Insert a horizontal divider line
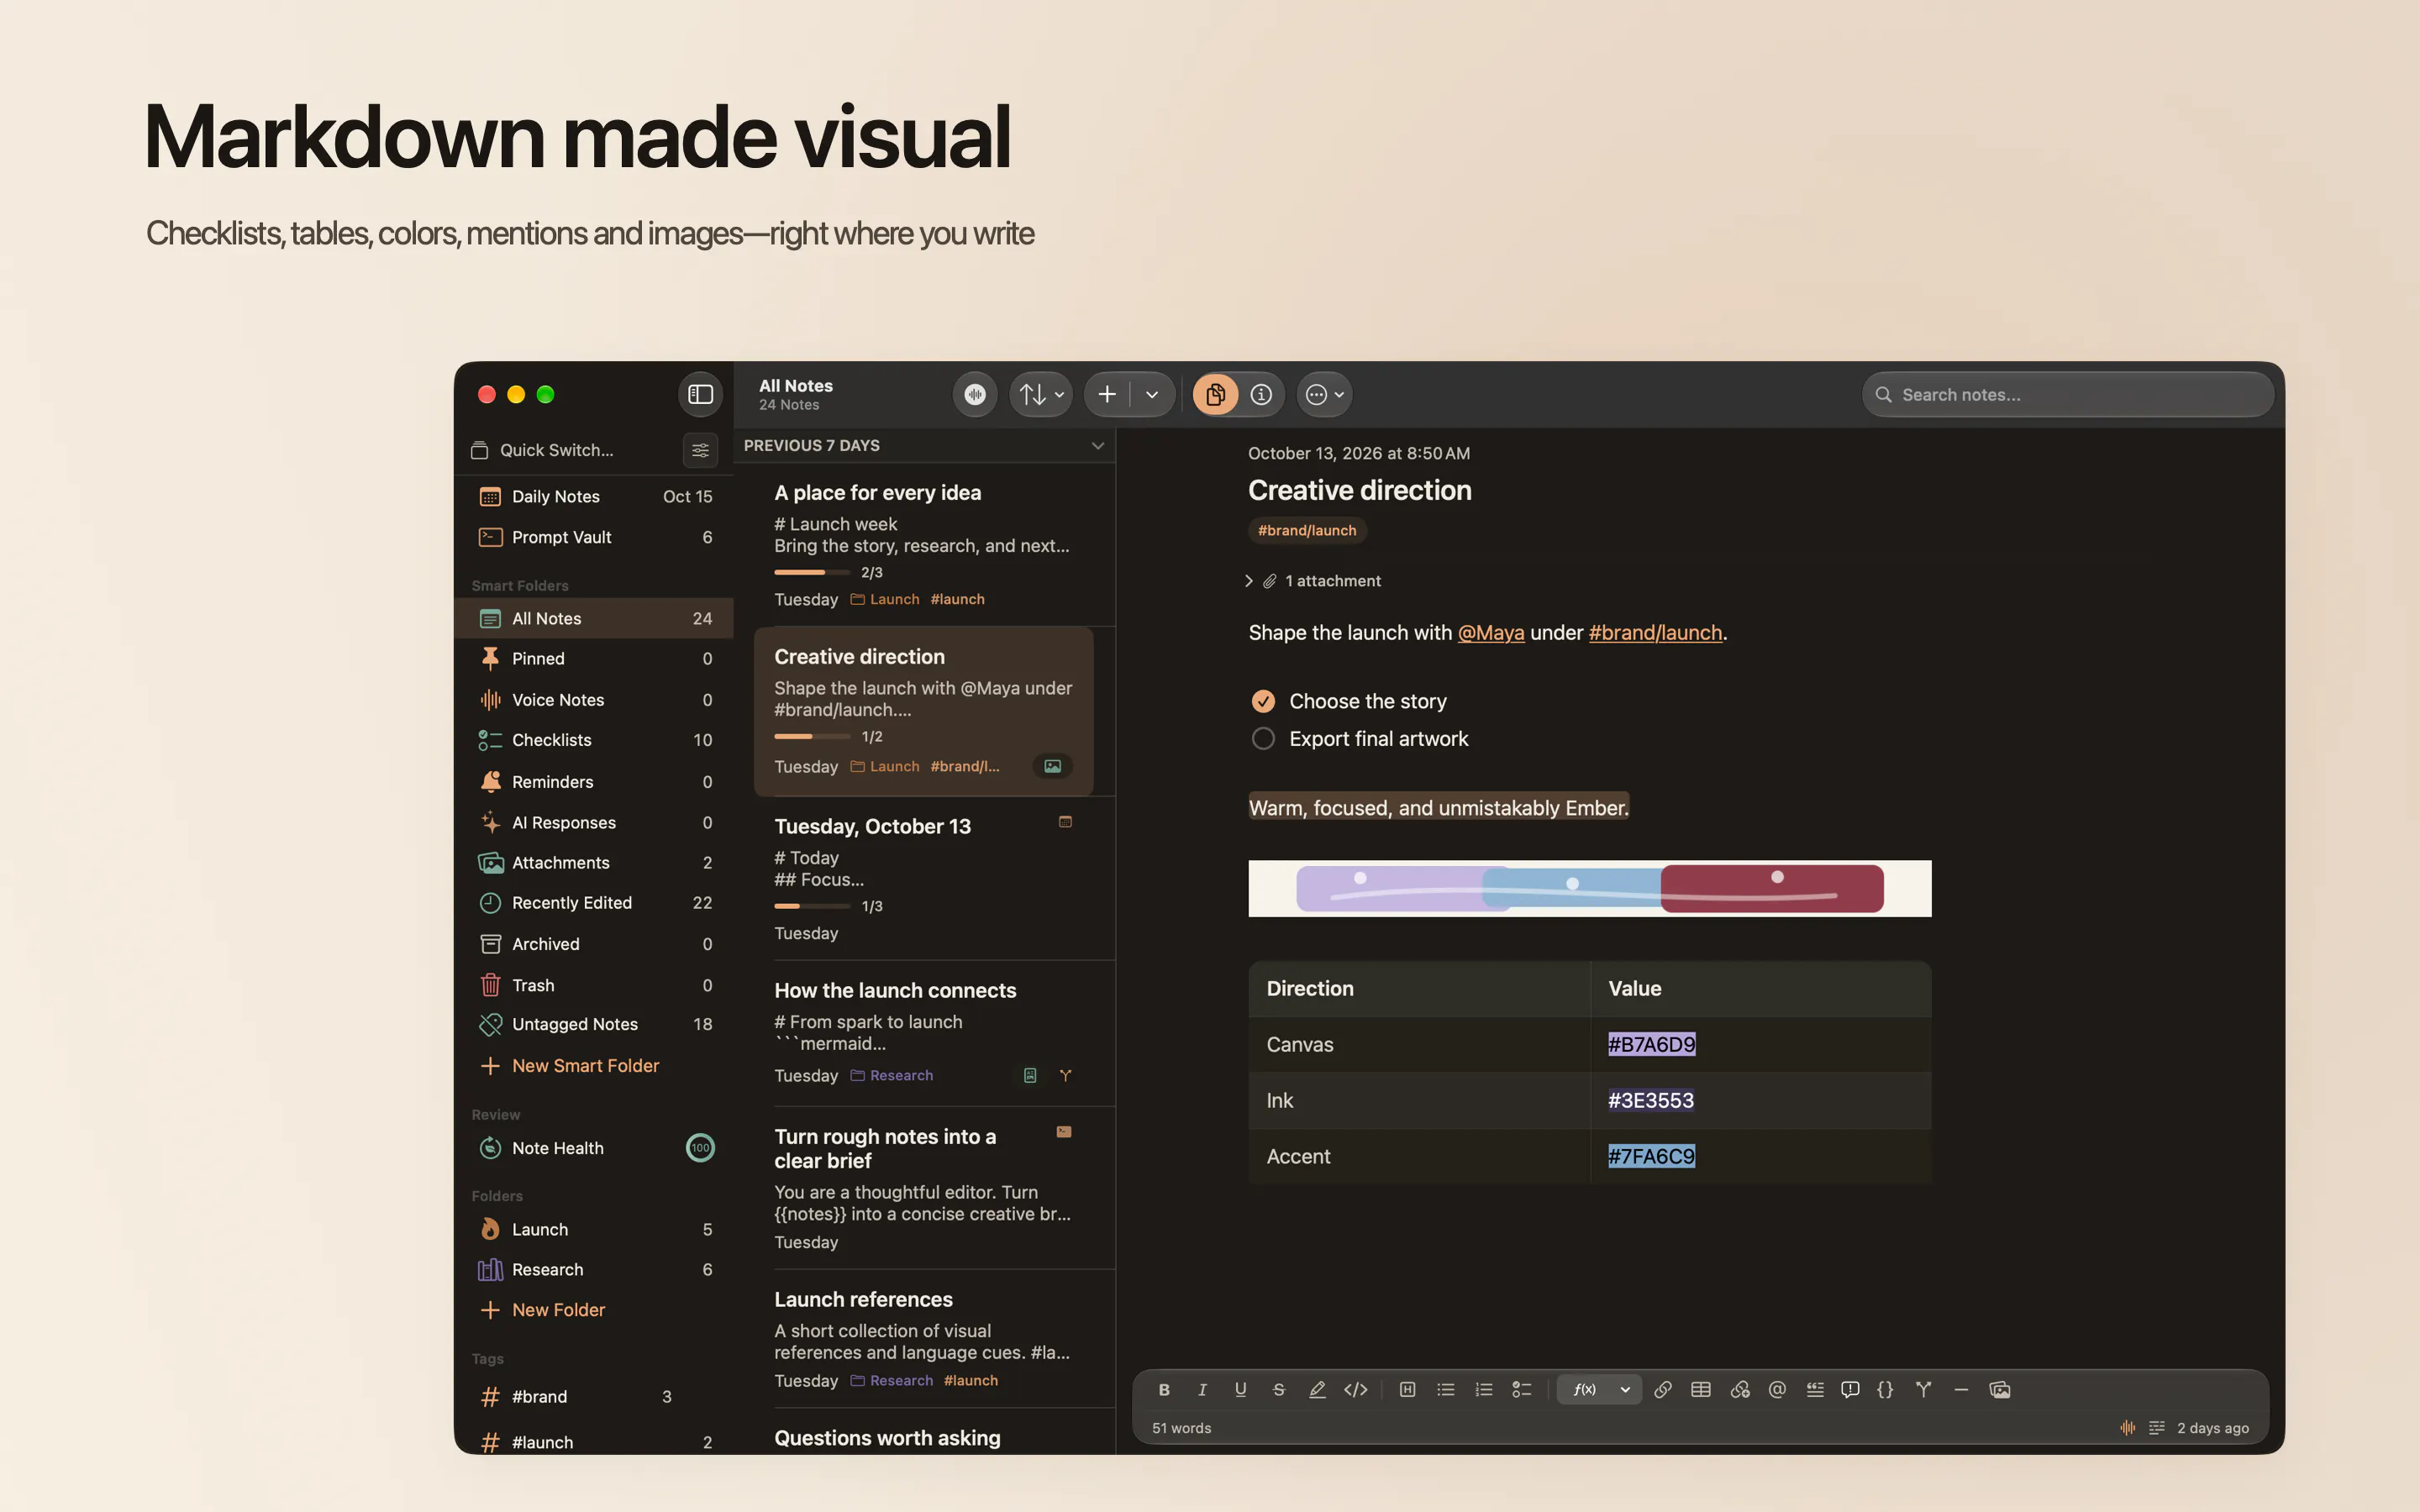 pyautogui.click(x=1961, y=1389)
